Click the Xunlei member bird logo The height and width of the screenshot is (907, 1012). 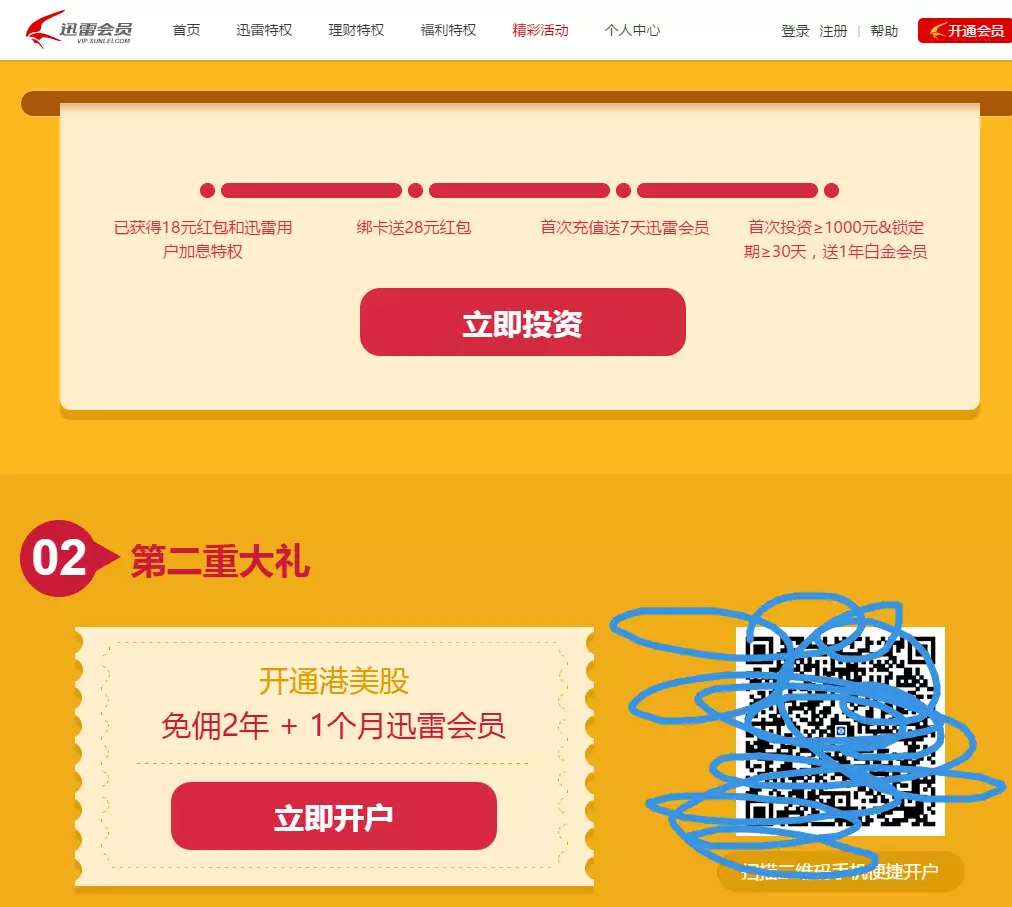tap(79, 28)
